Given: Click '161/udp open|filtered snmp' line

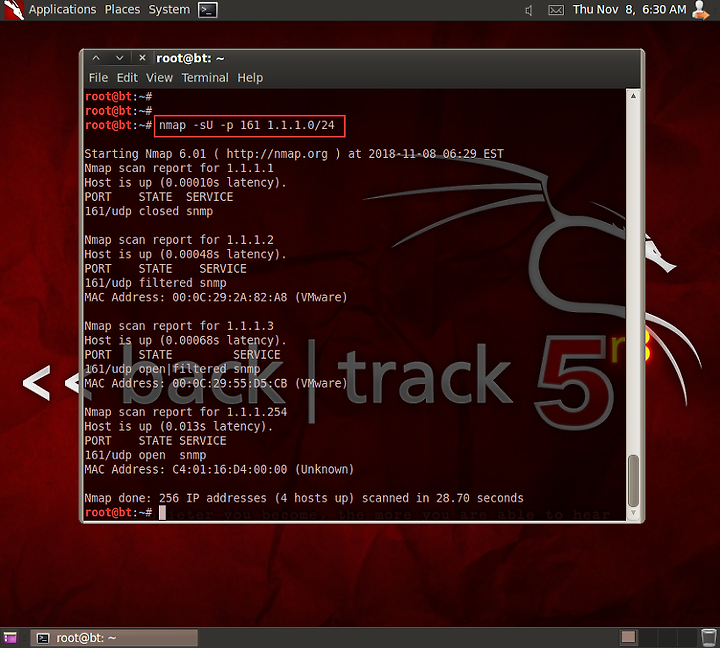Looking at the screenshot, I should [172, 369].
